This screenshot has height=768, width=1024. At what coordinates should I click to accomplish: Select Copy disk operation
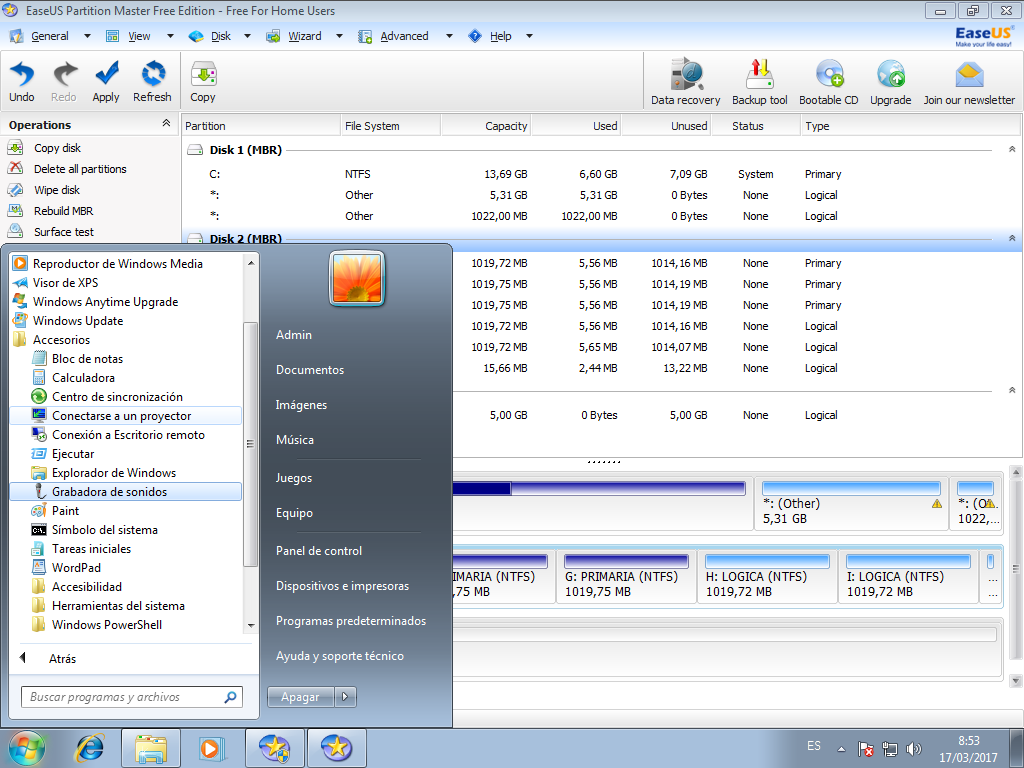[x=57, y=148]
